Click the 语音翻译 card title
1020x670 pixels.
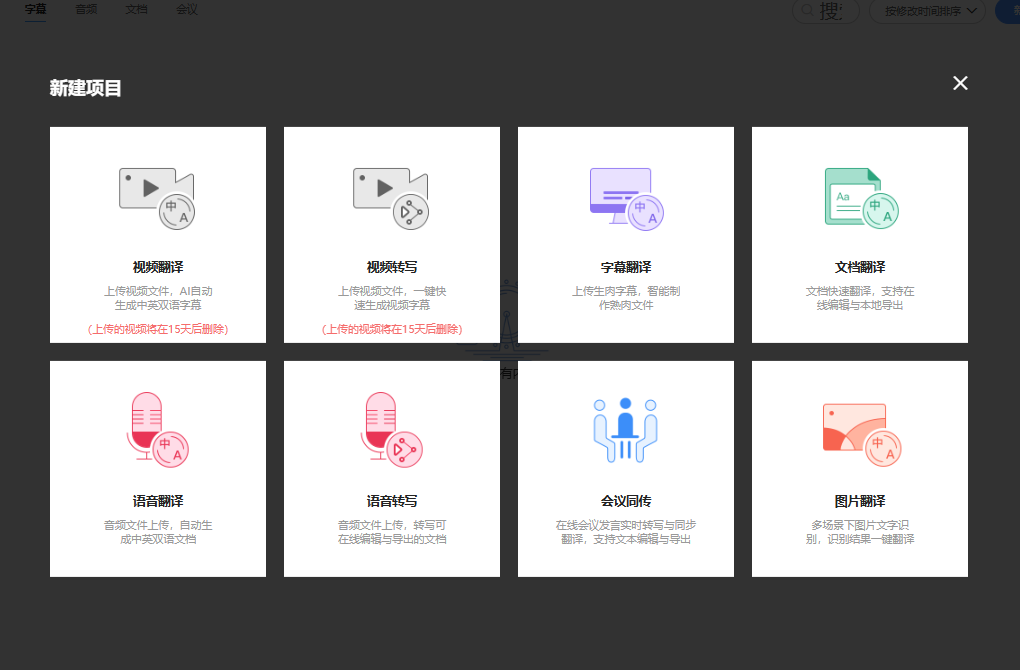pyautogui.click(x=158, y=502)
